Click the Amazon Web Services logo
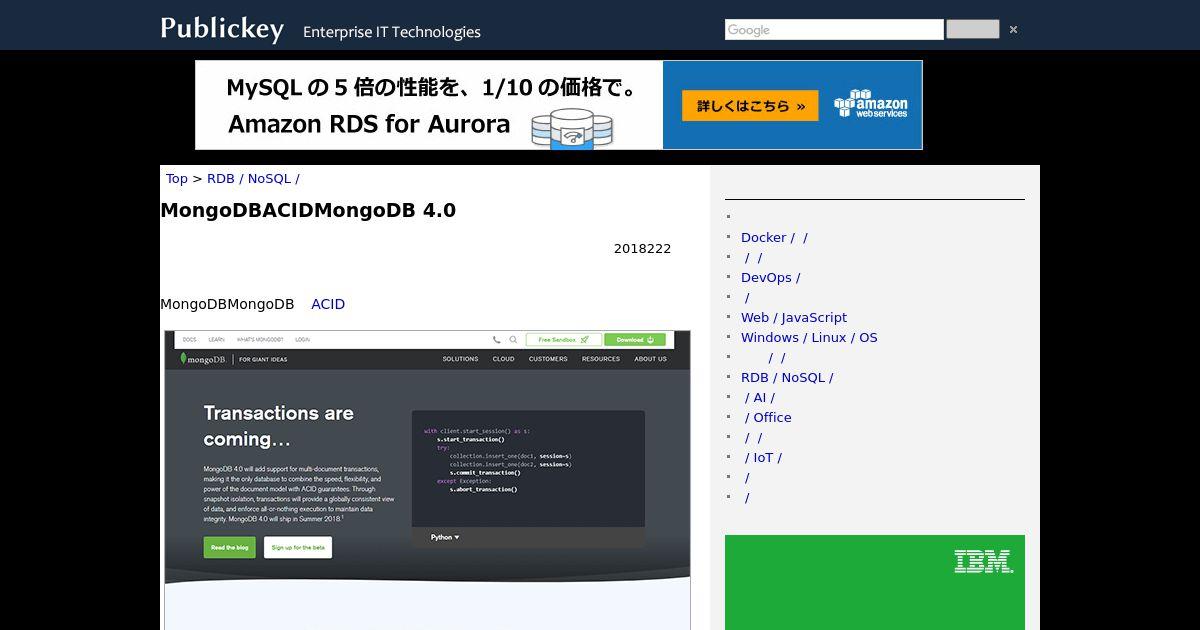 click(x=871, y=104)
